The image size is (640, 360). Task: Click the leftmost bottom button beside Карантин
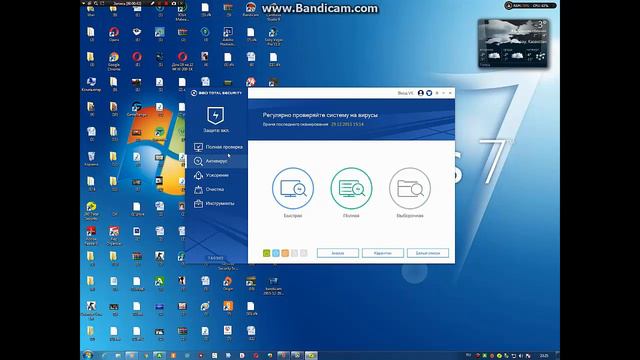[x=338, y=253]
